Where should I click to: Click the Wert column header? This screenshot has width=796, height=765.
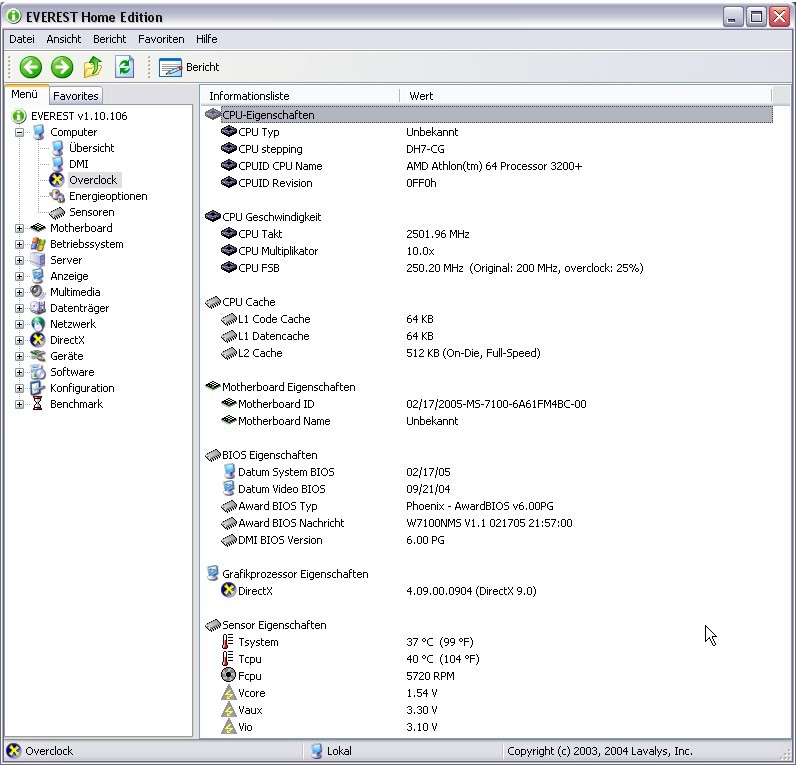585,96
